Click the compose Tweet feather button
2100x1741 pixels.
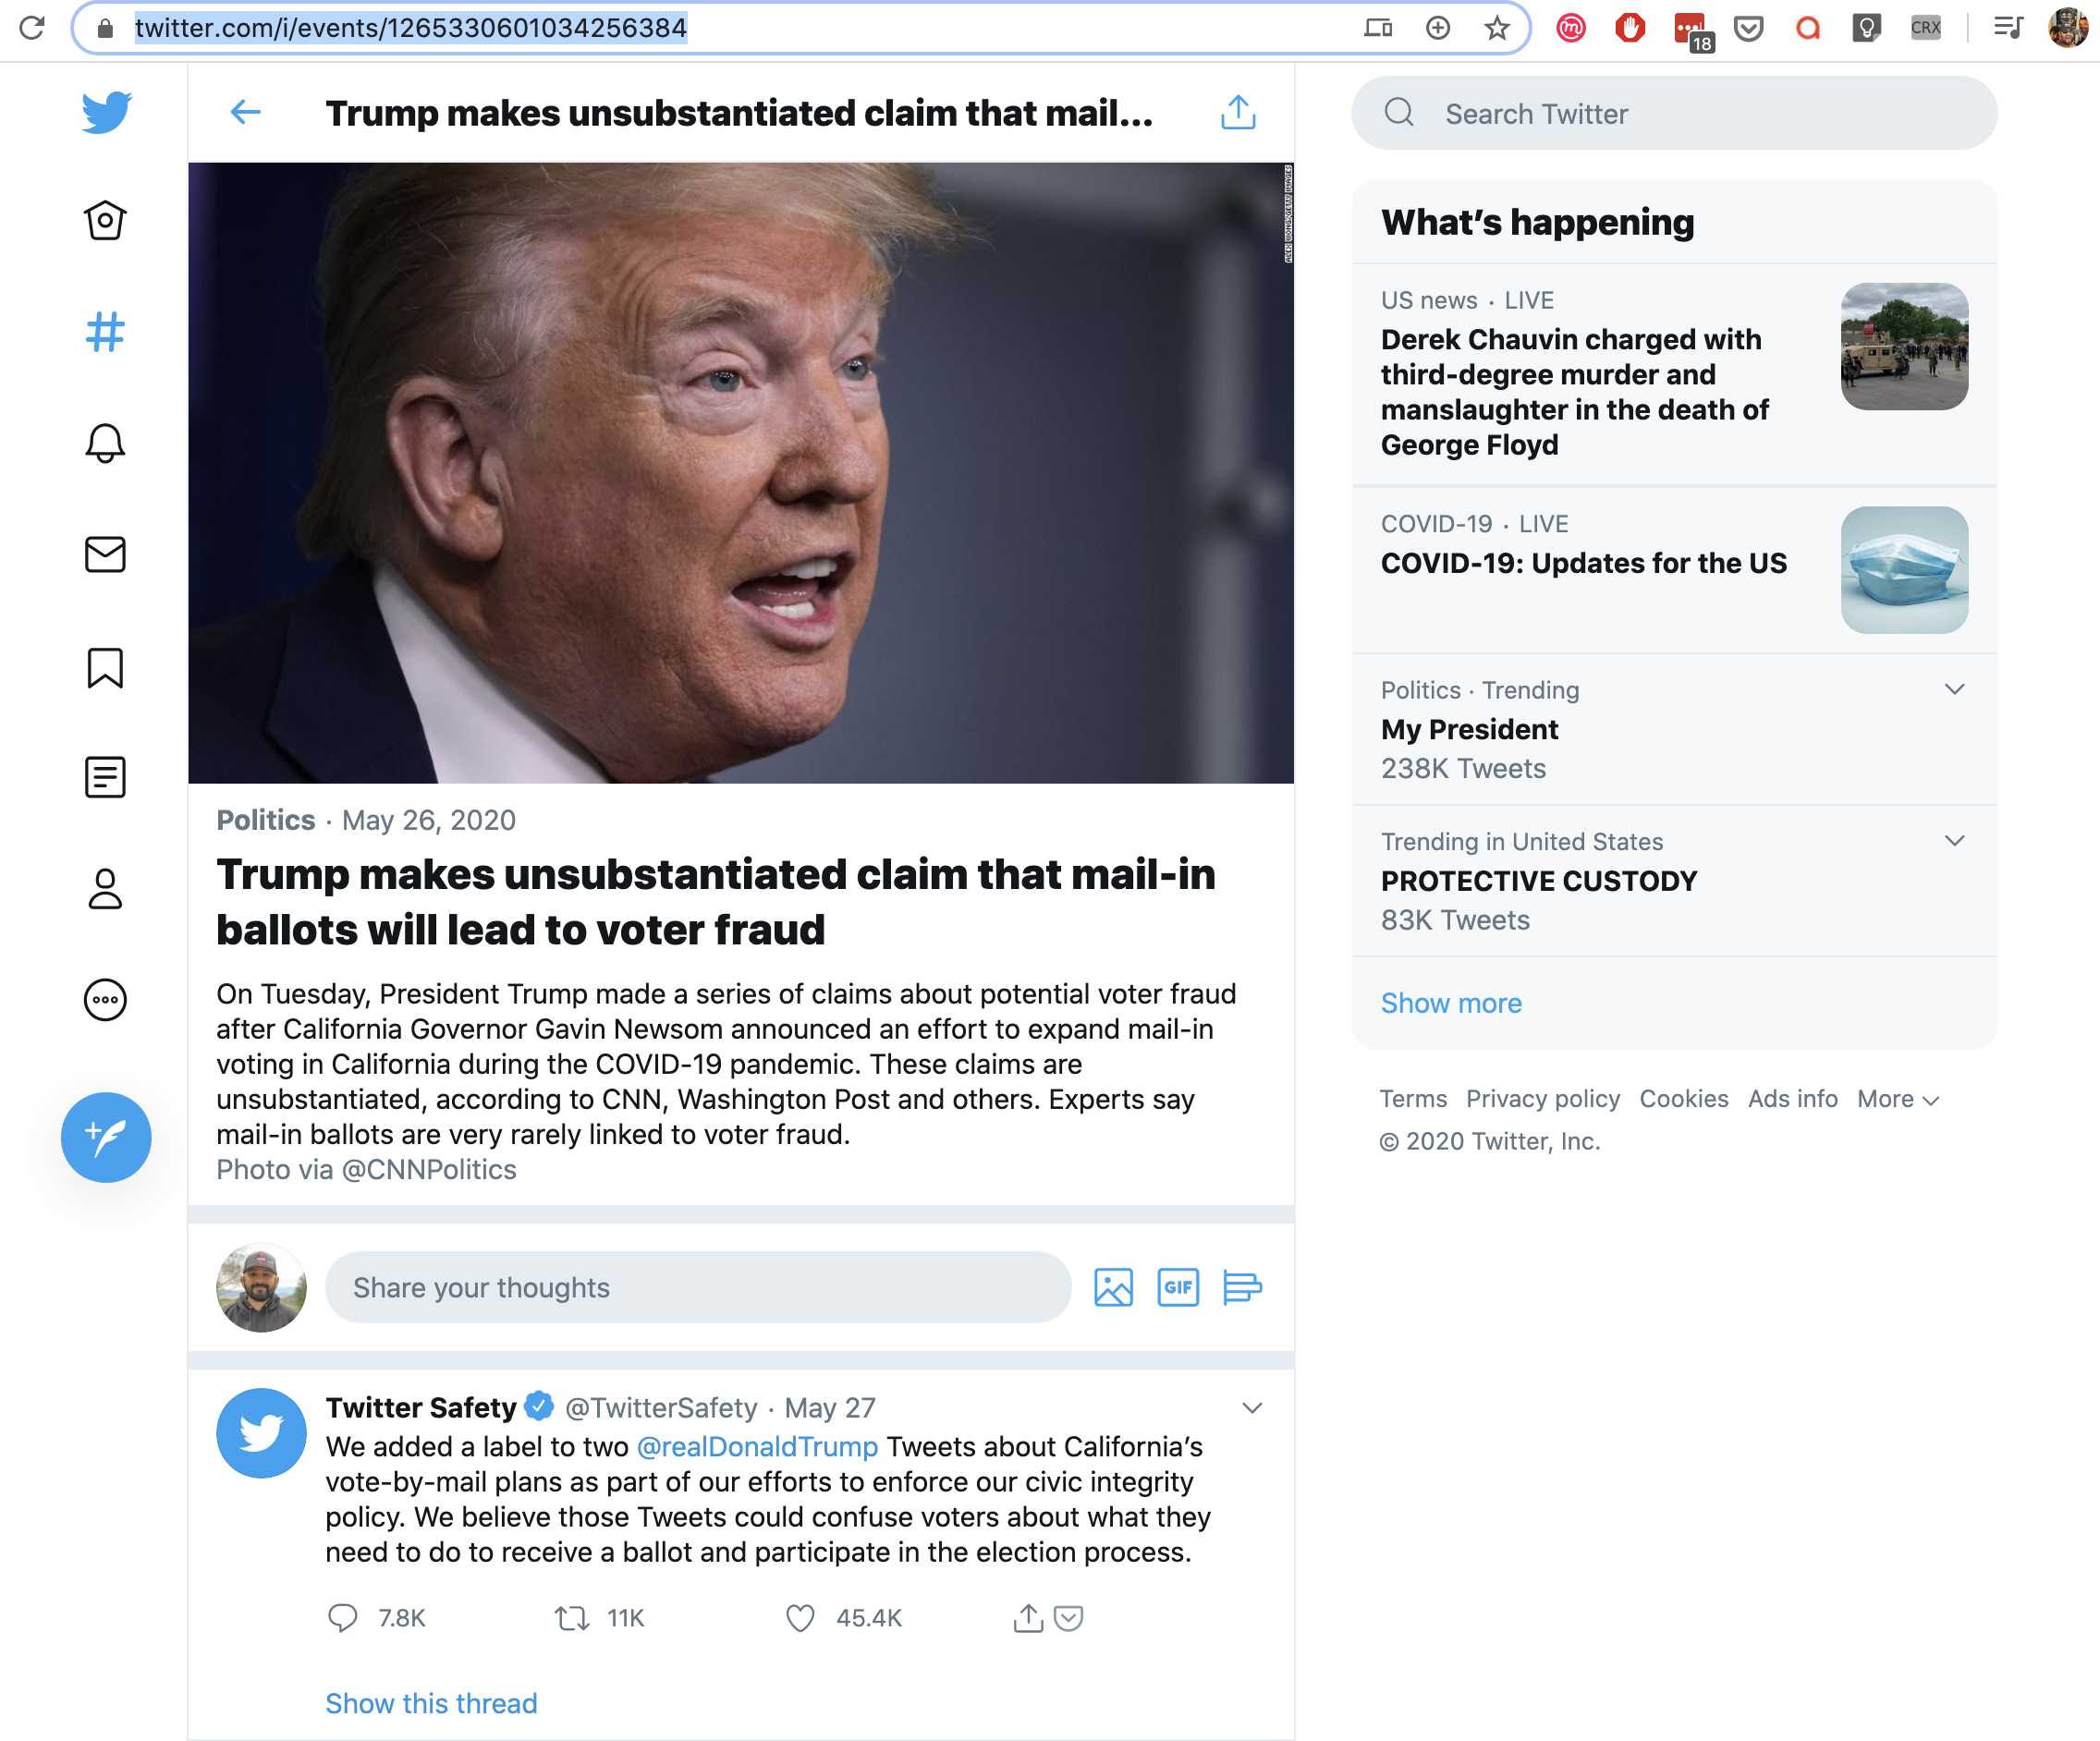pos(106,1137)
